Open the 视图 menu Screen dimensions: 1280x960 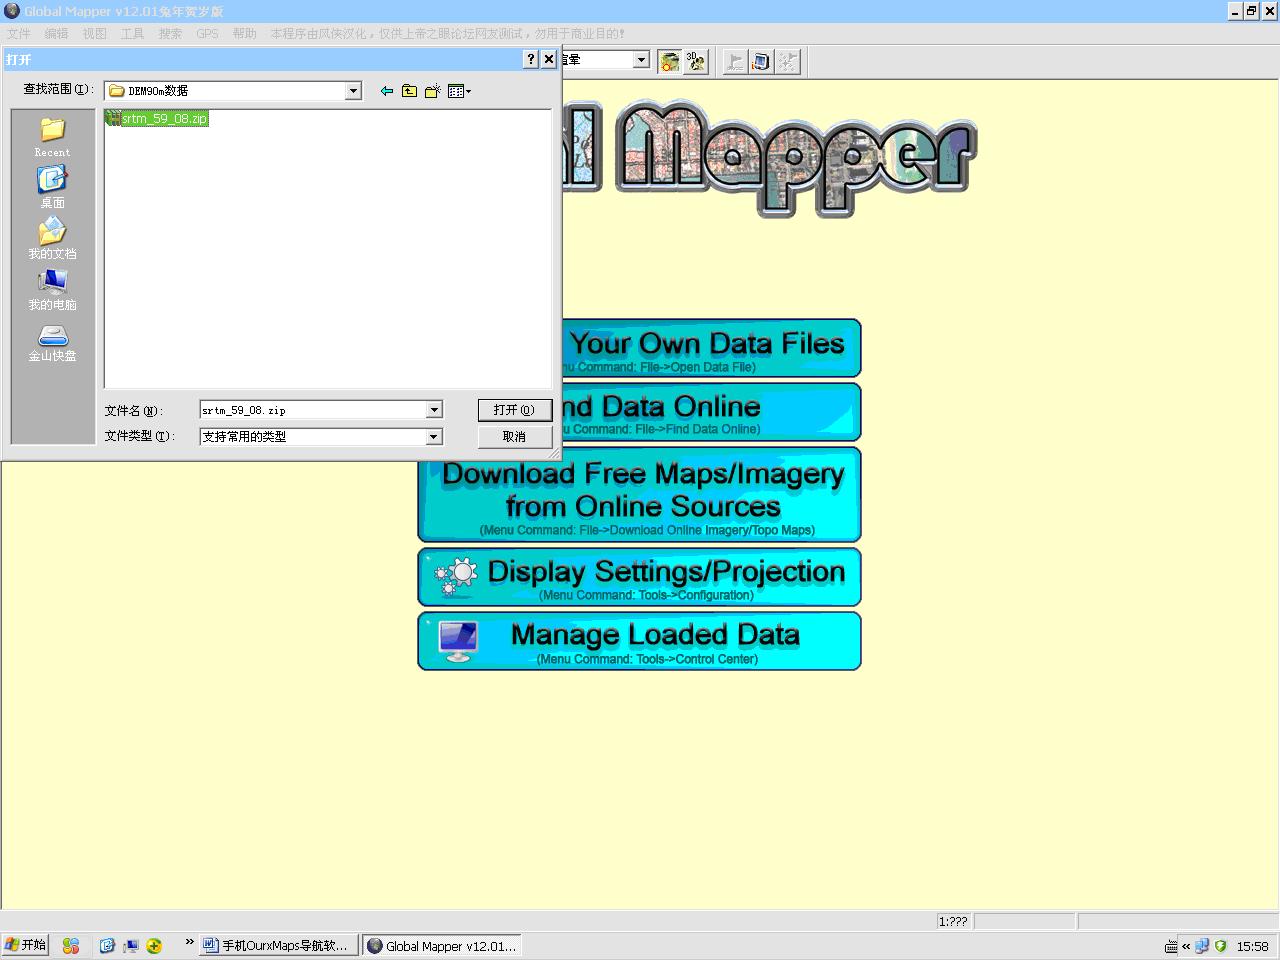[94, 33]
